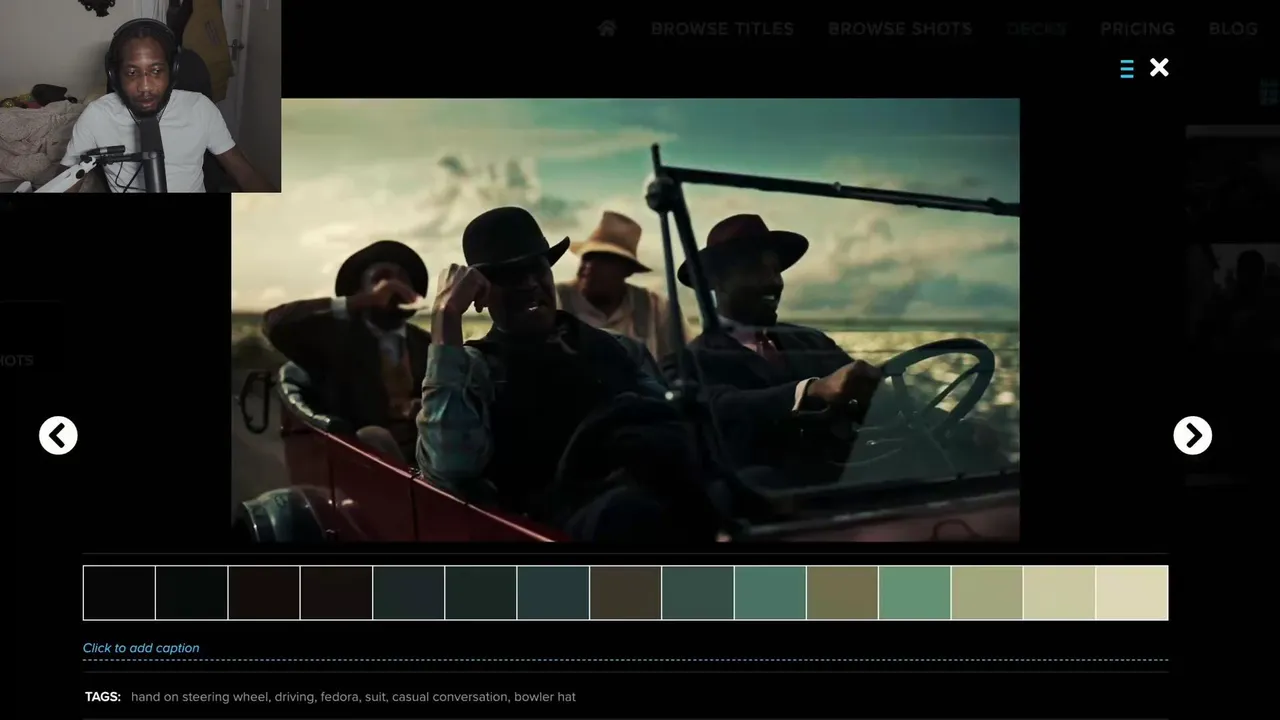Go to the next shot arrow
This screenshot has width=1280, height=720.
tap(1192, 435)
